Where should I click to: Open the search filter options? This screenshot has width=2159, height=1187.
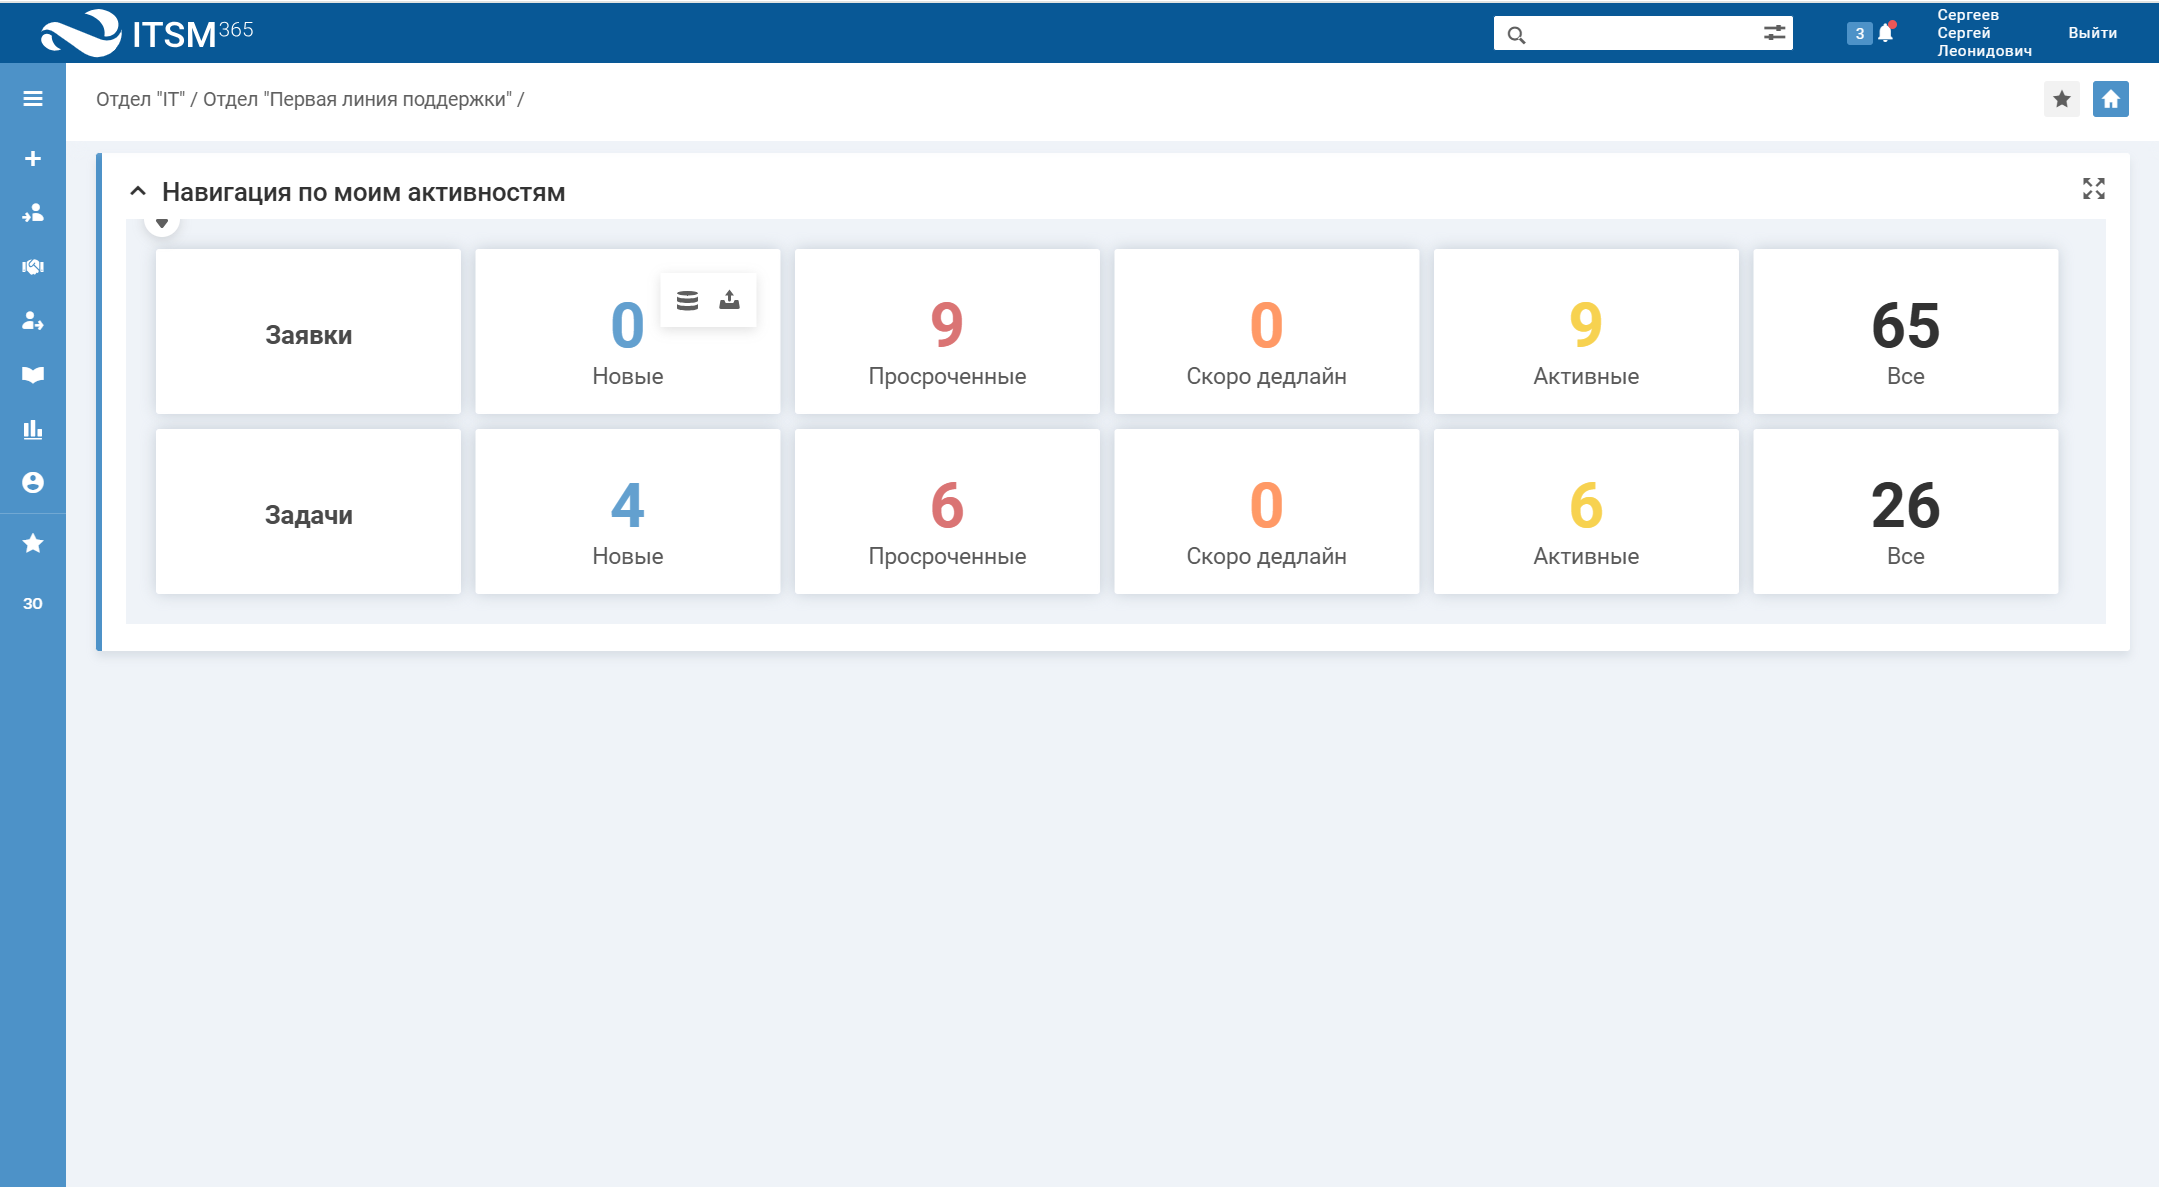[1777, 32]
